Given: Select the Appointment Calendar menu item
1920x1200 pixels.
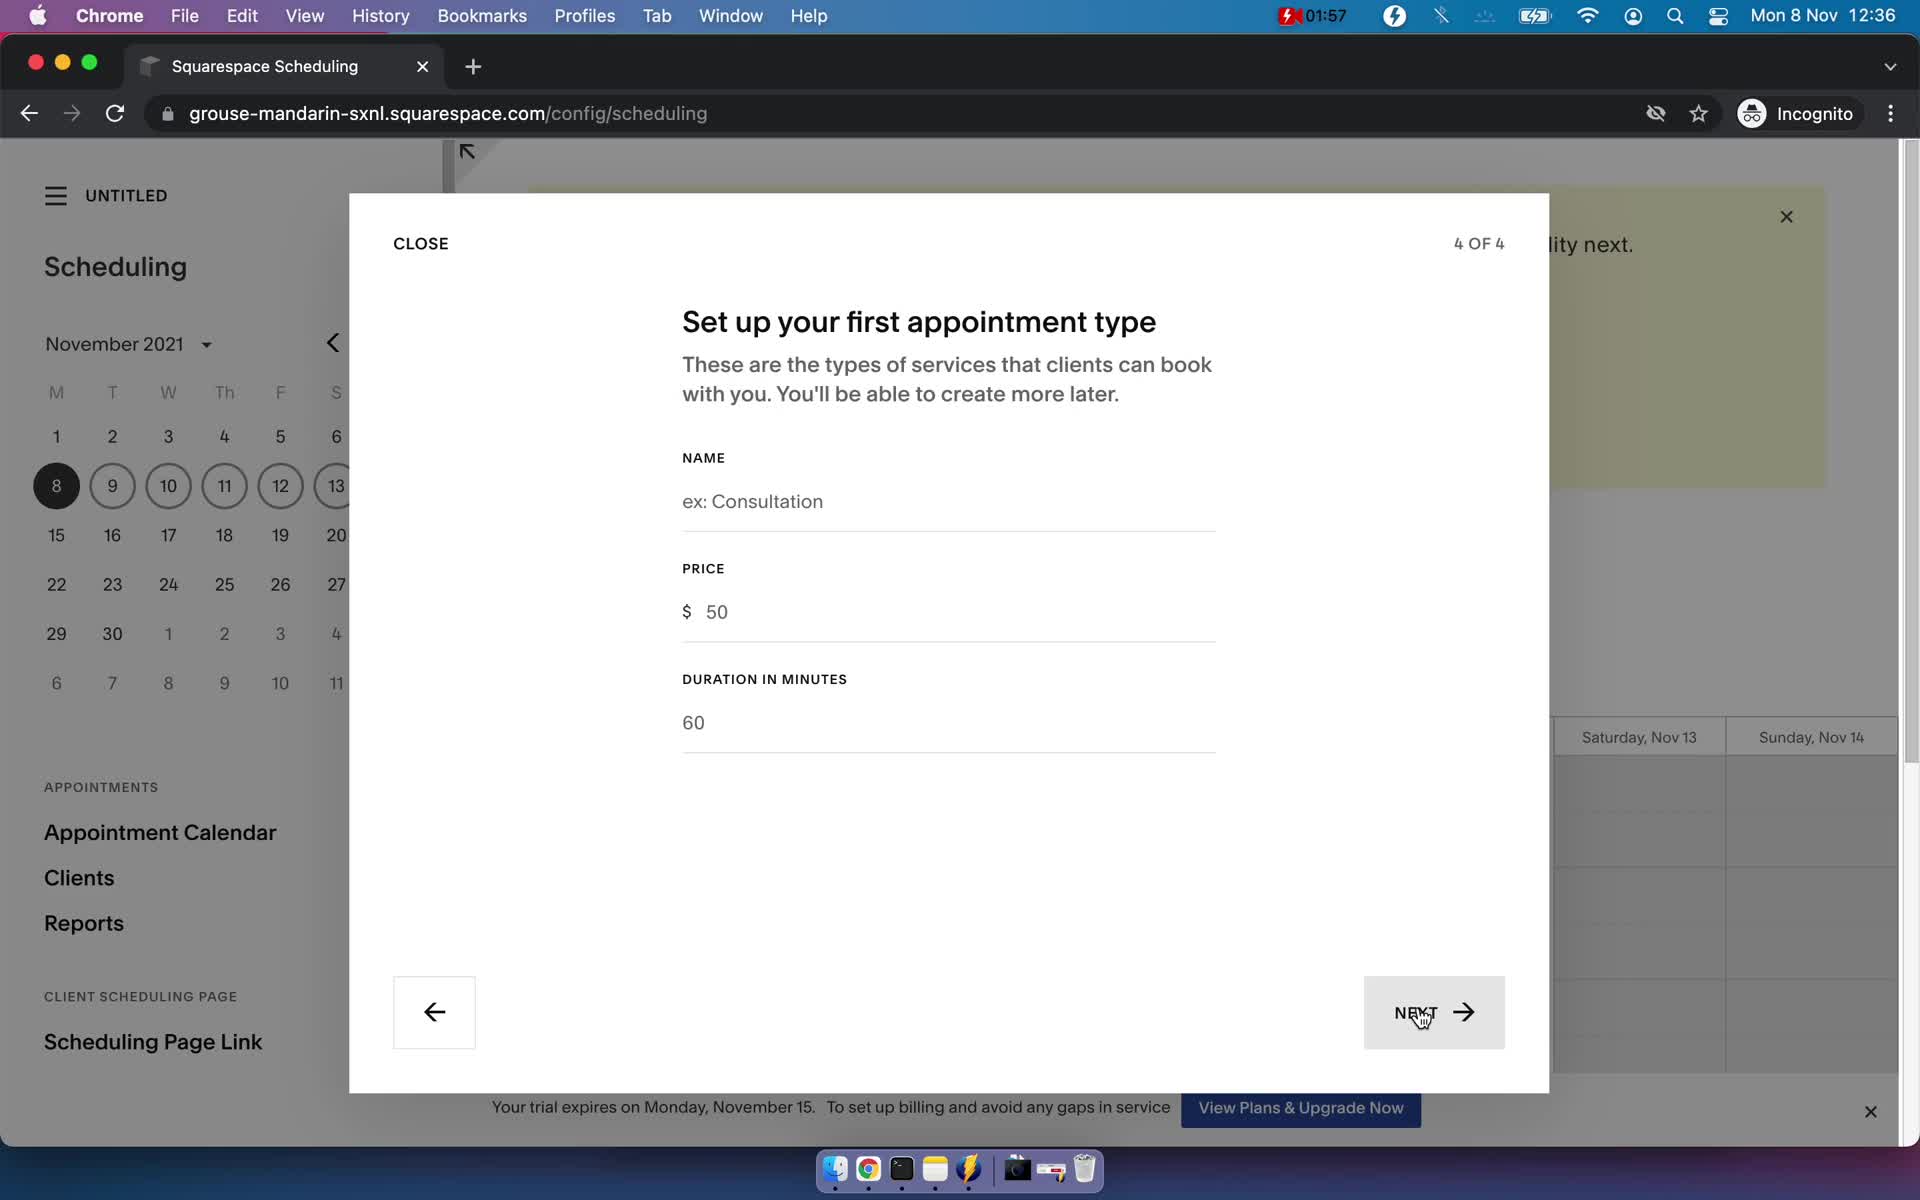Looking at the screenshot, I should [159, 832].
